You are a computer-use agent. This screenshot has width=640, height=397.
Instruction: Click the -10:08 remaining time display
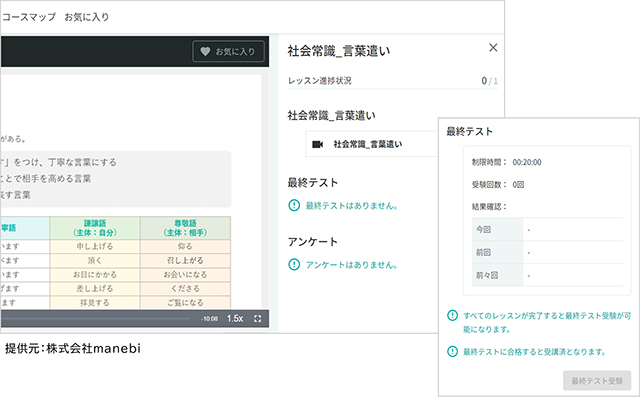(209, 319)
